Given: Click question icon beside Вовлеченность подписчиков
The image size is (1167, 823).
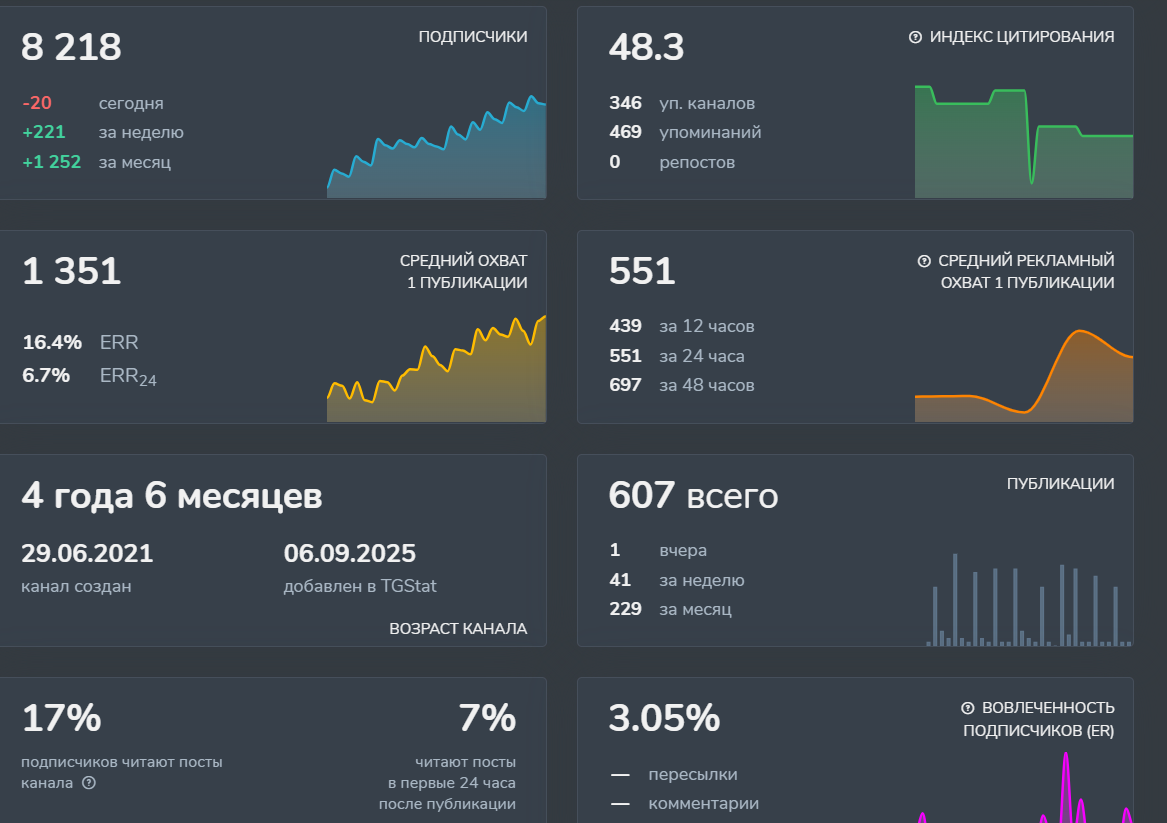Looking at the screenshot, I should [968, 708].
